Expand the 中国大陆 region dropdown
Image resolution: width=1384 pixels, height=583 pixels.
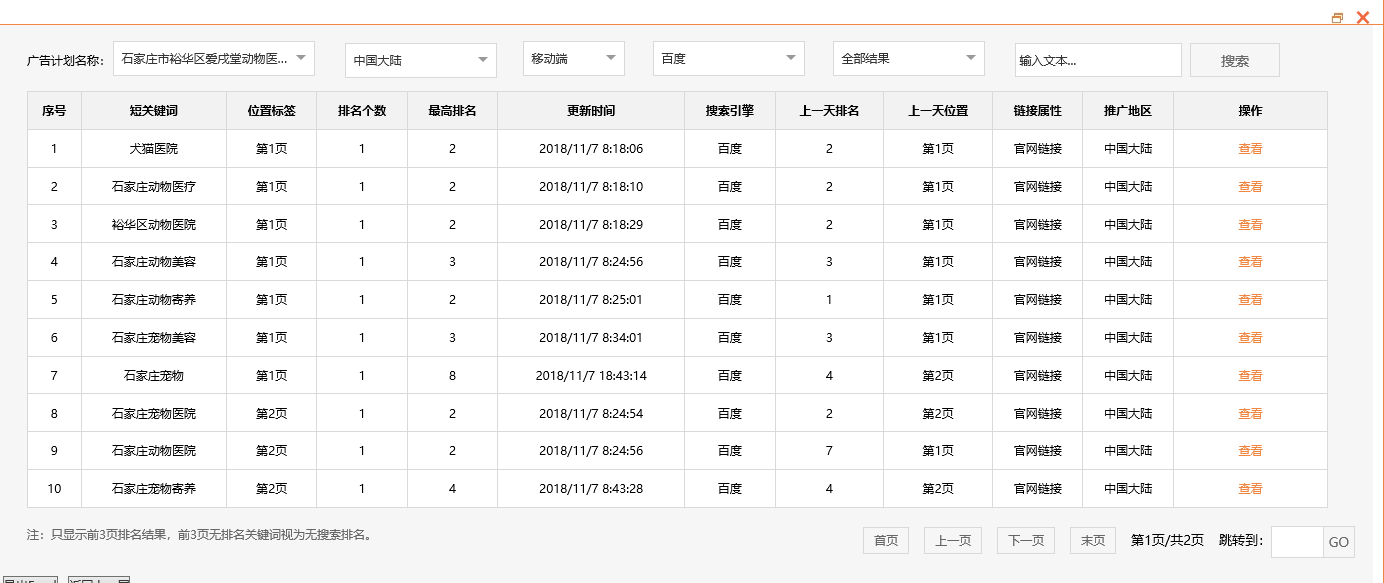[x=419, y=60]
